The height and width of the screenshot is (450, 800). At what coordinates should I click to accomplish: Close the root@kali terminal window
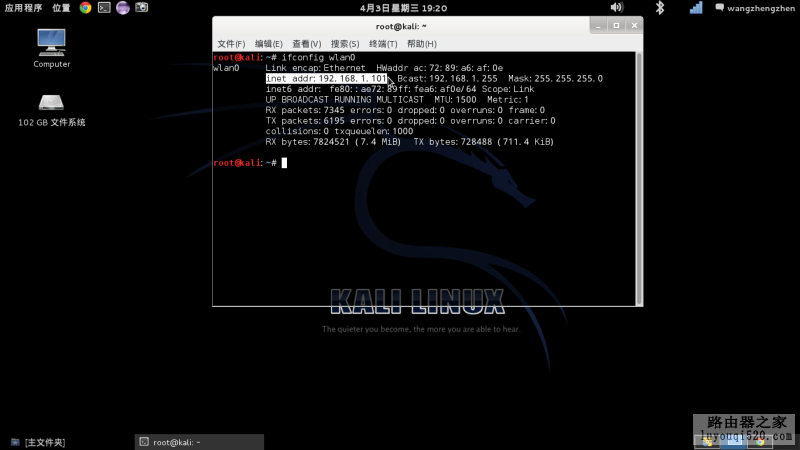pyautogui.click(x=634, y=26)
